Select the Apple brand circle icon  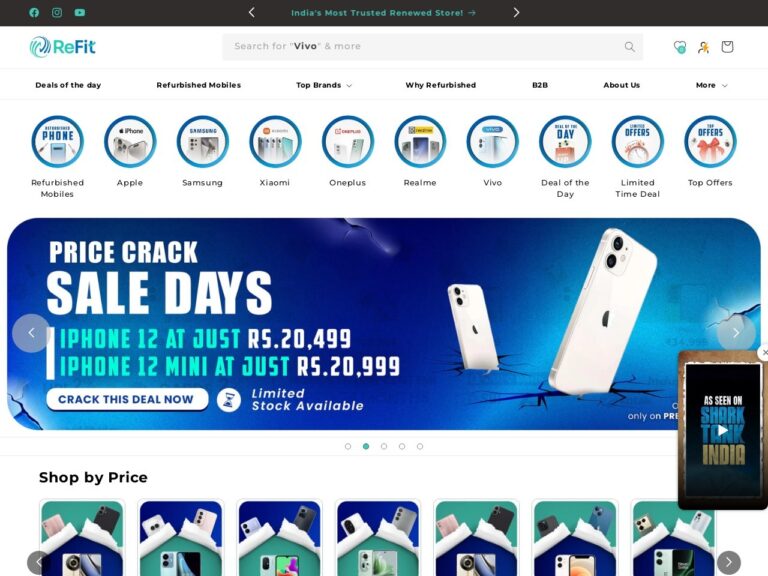pyautogui.click(x=130, y=142)
